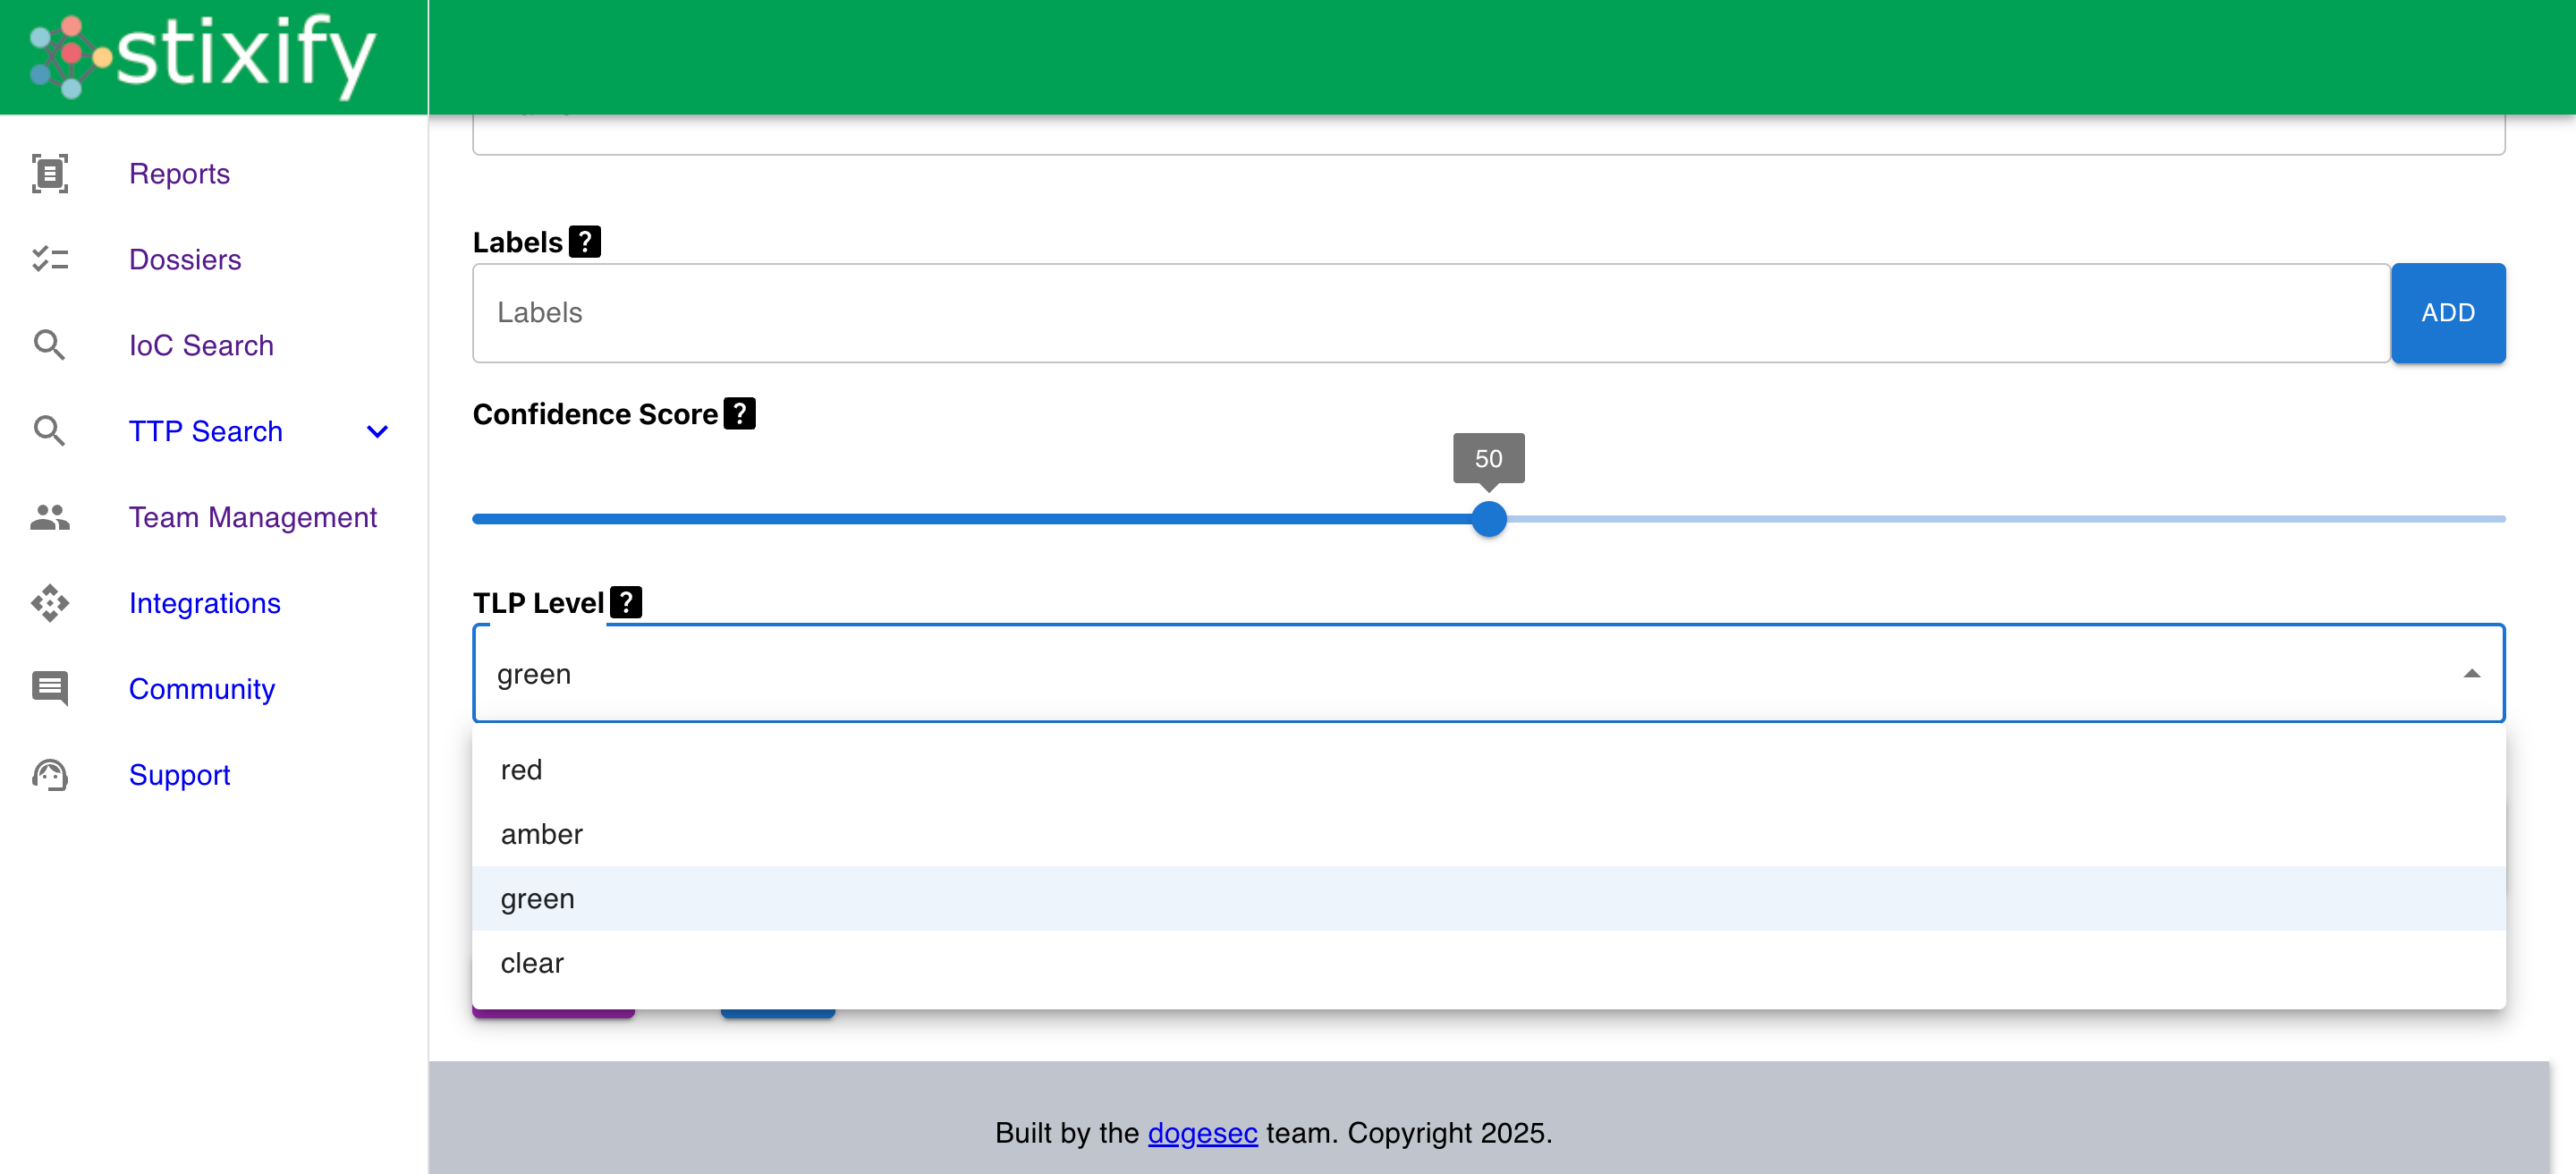This screenshot has height=1174, width=2576.
Task: Open the Confidence Score help icon
Action: coord(739,413)
